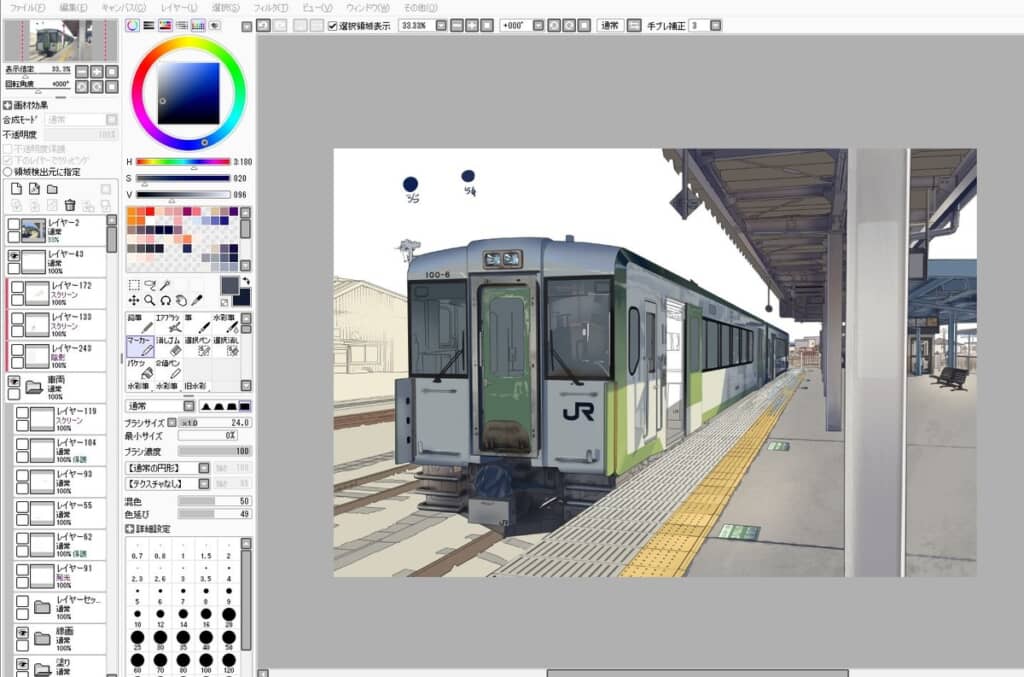Choose the airbrush (エアブラシ) tool
Screen dimensions: 1024x677
(168, 323)
